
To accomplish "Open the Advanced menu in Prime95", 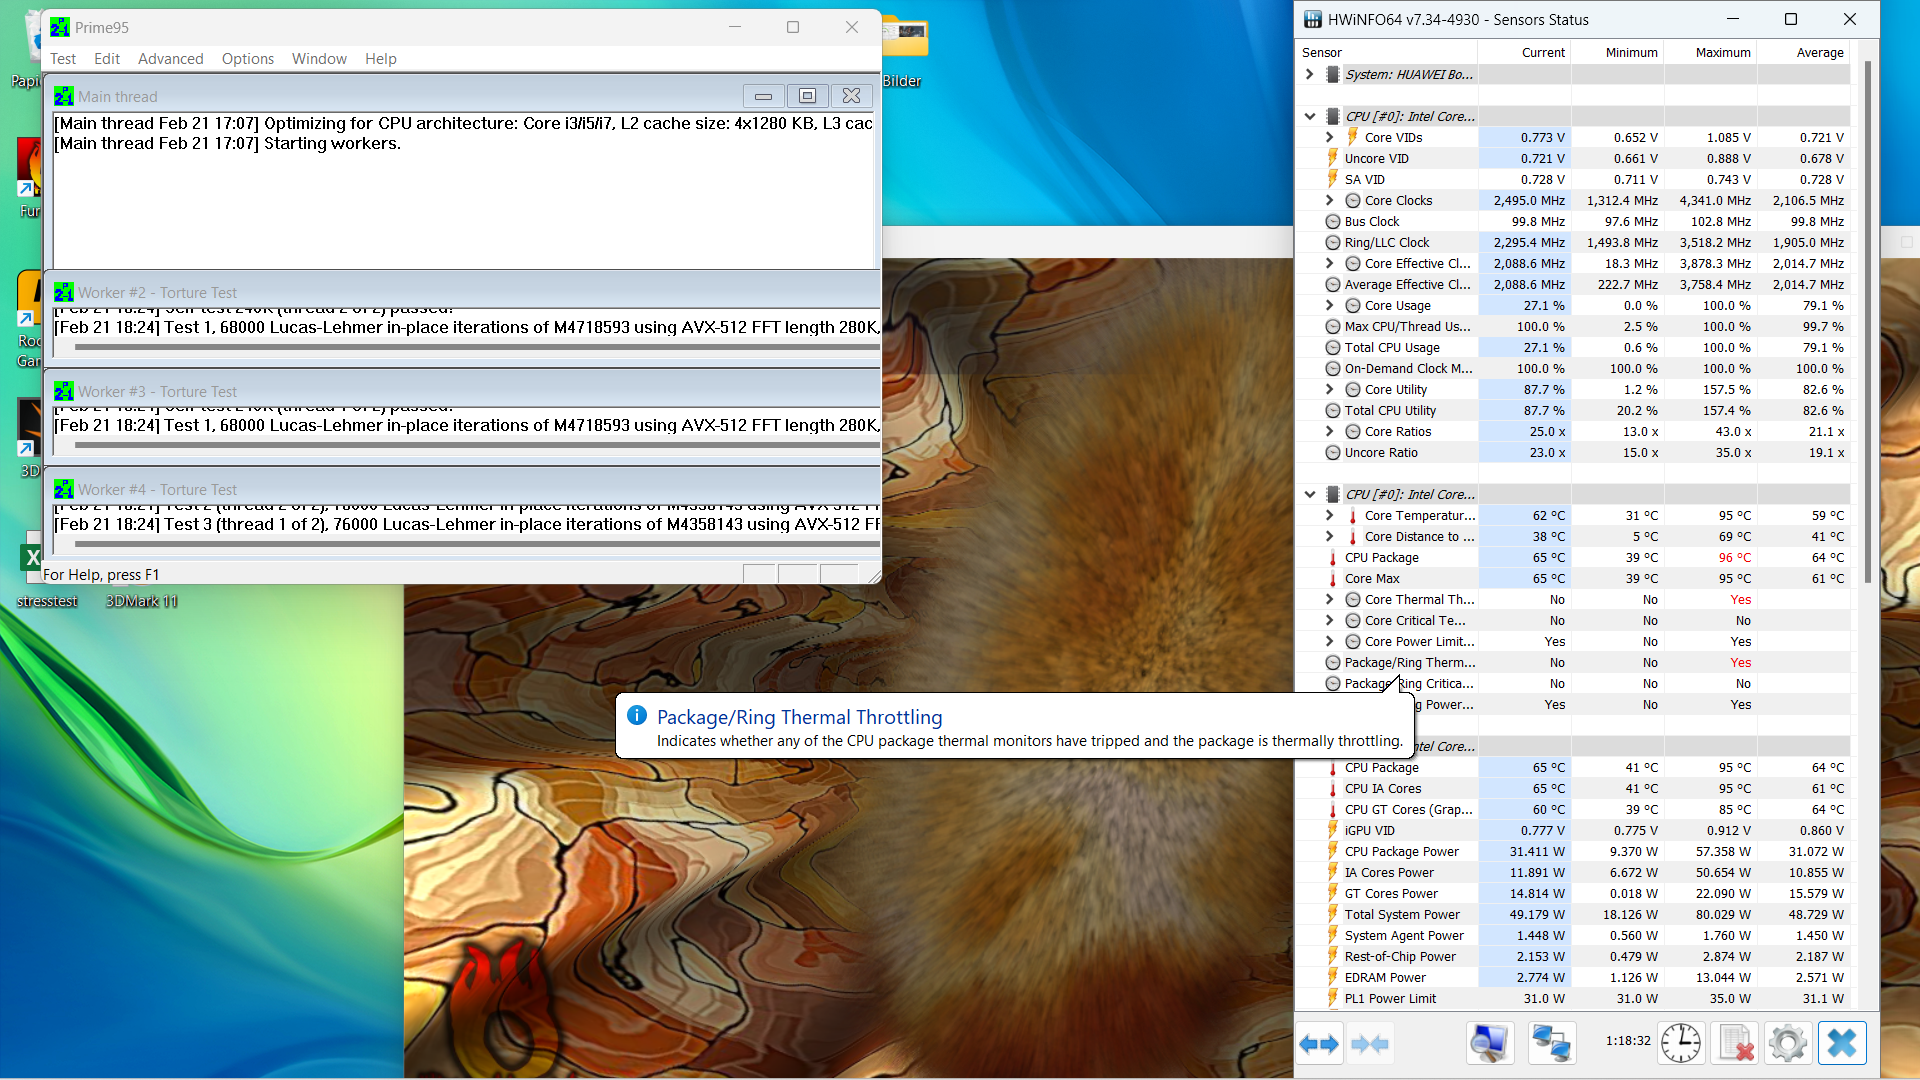I will (170, 59).
